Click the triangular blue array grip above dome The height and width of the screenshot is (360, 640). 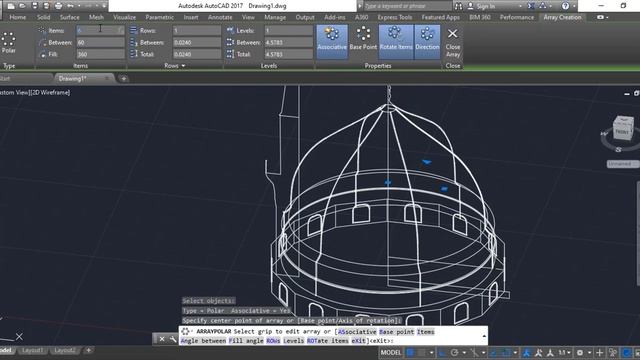pyautogui.click(x=427, y=162)
